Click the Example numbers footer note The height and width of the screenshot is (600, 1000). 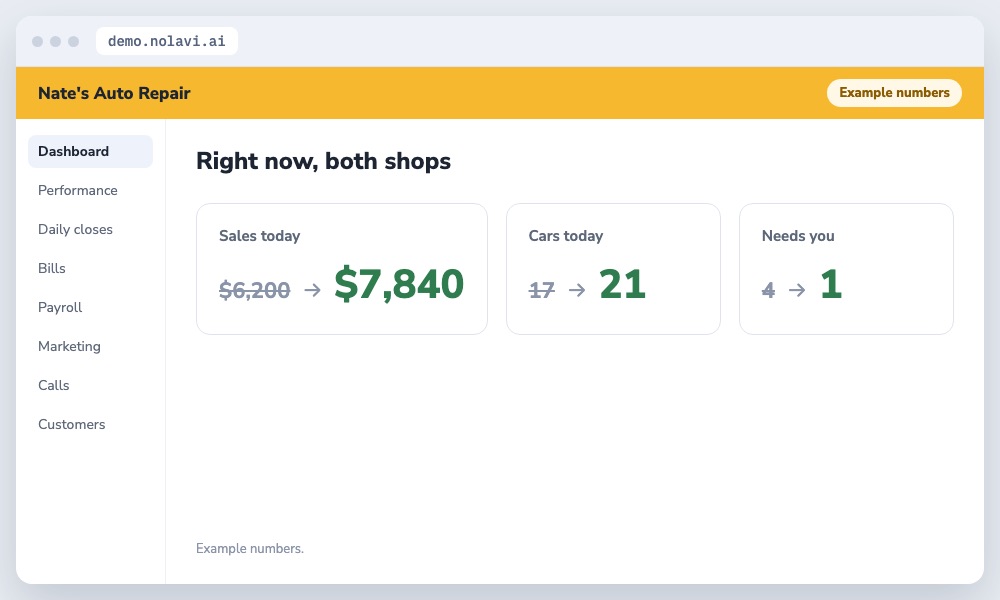pyautogui.click(x=250, y=548)
